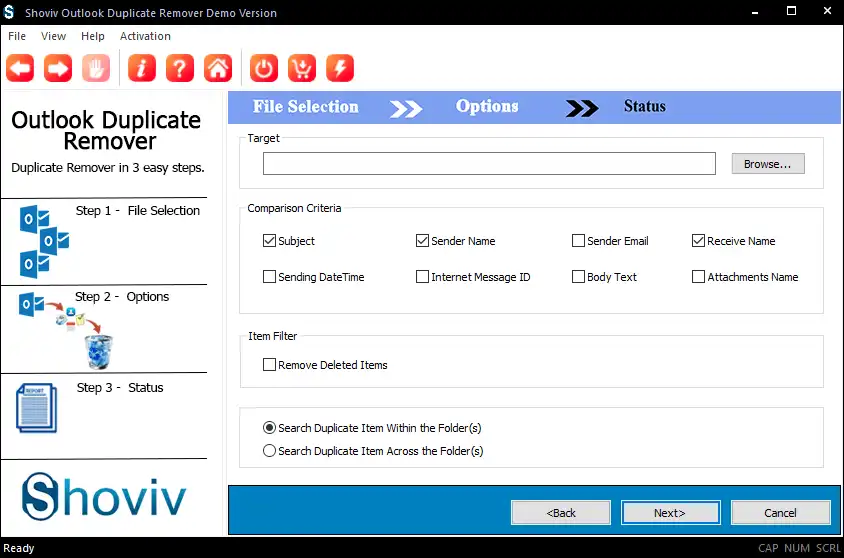The height and width of the screenshot is (558, 844).
Task: Open the Help menu
Action: 93,36
